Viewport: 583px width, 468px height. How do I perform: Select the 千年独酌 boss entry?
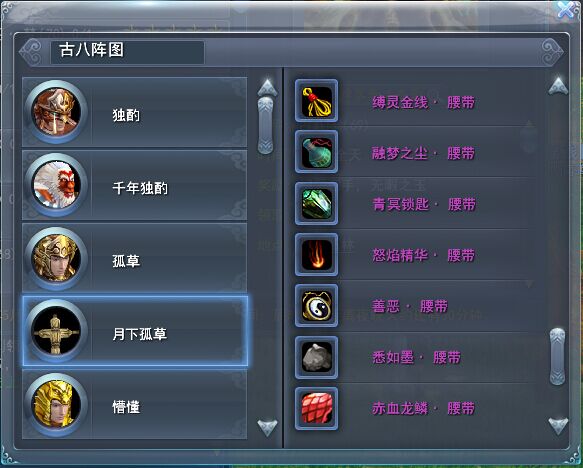pos(135,185)
